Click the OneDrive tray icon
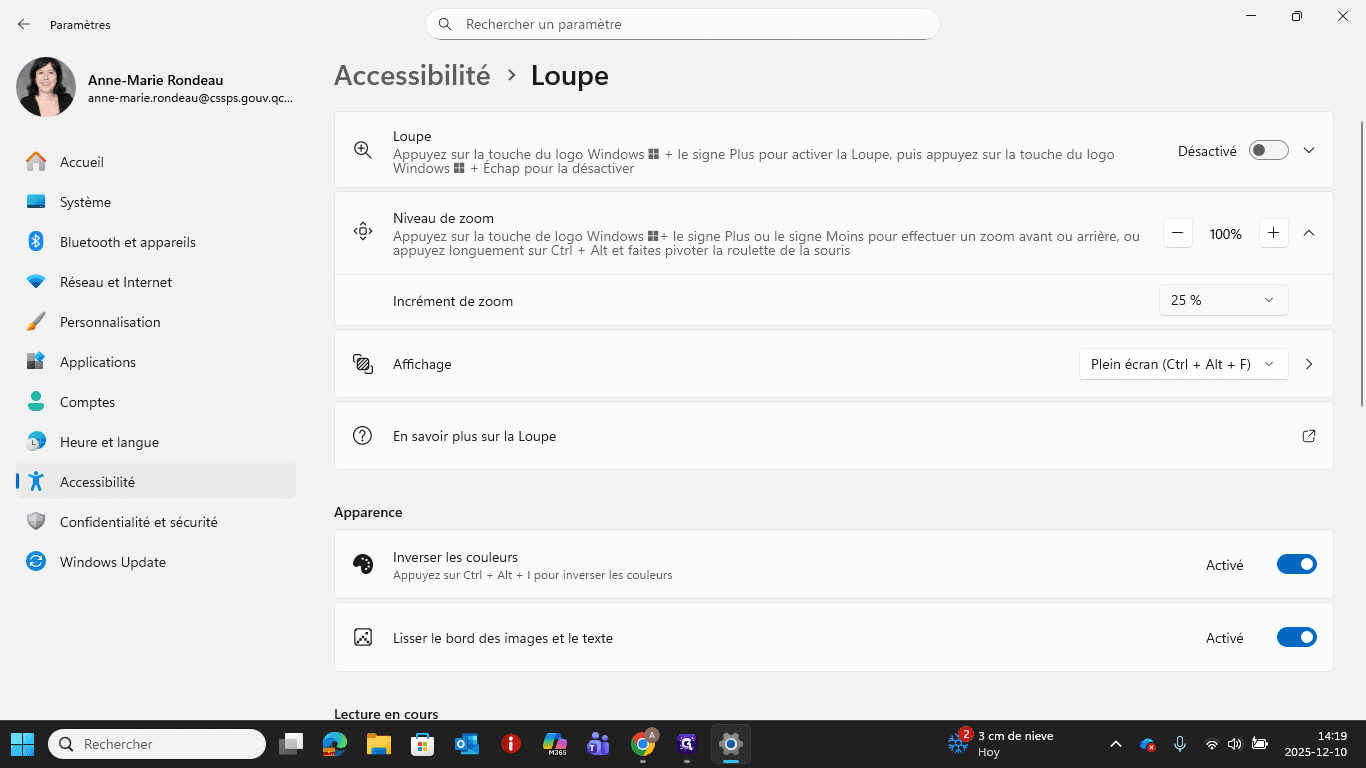1366x768 pixels. [x=1148, y=744]
